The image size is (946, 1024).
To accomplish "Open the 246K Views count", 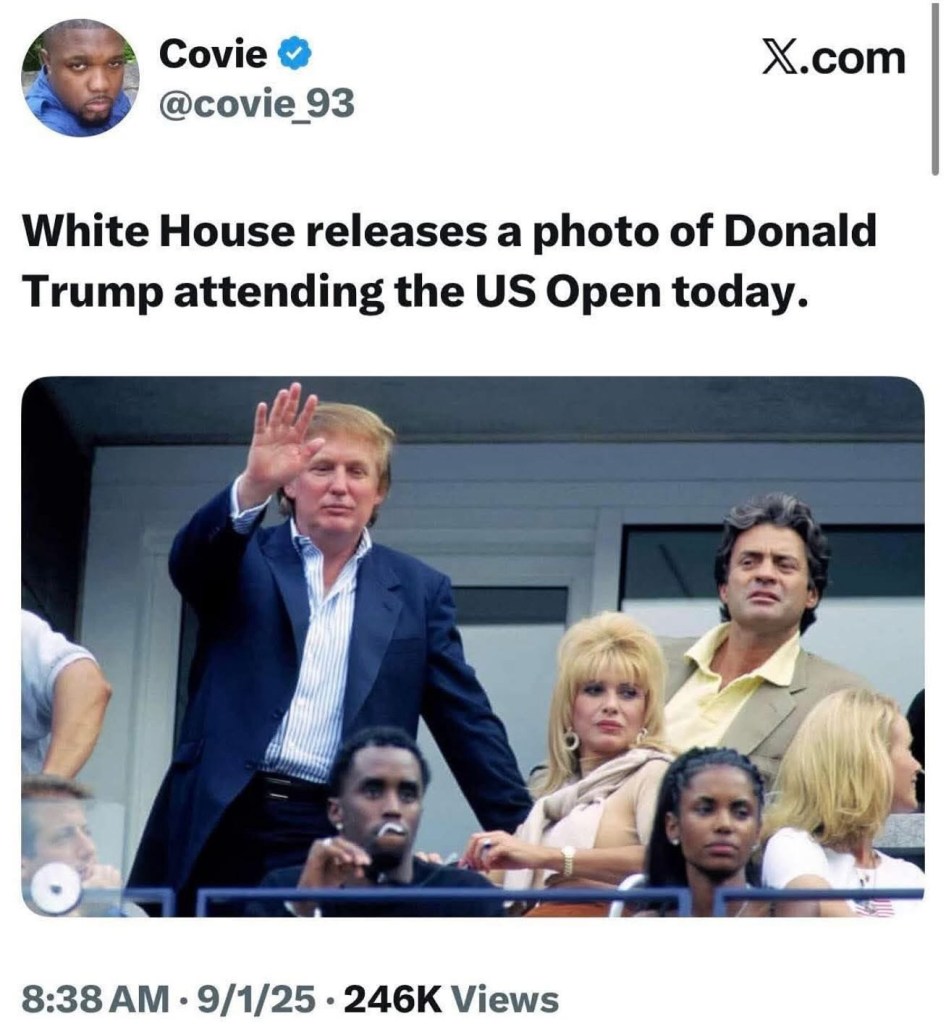I will (452, 999).
